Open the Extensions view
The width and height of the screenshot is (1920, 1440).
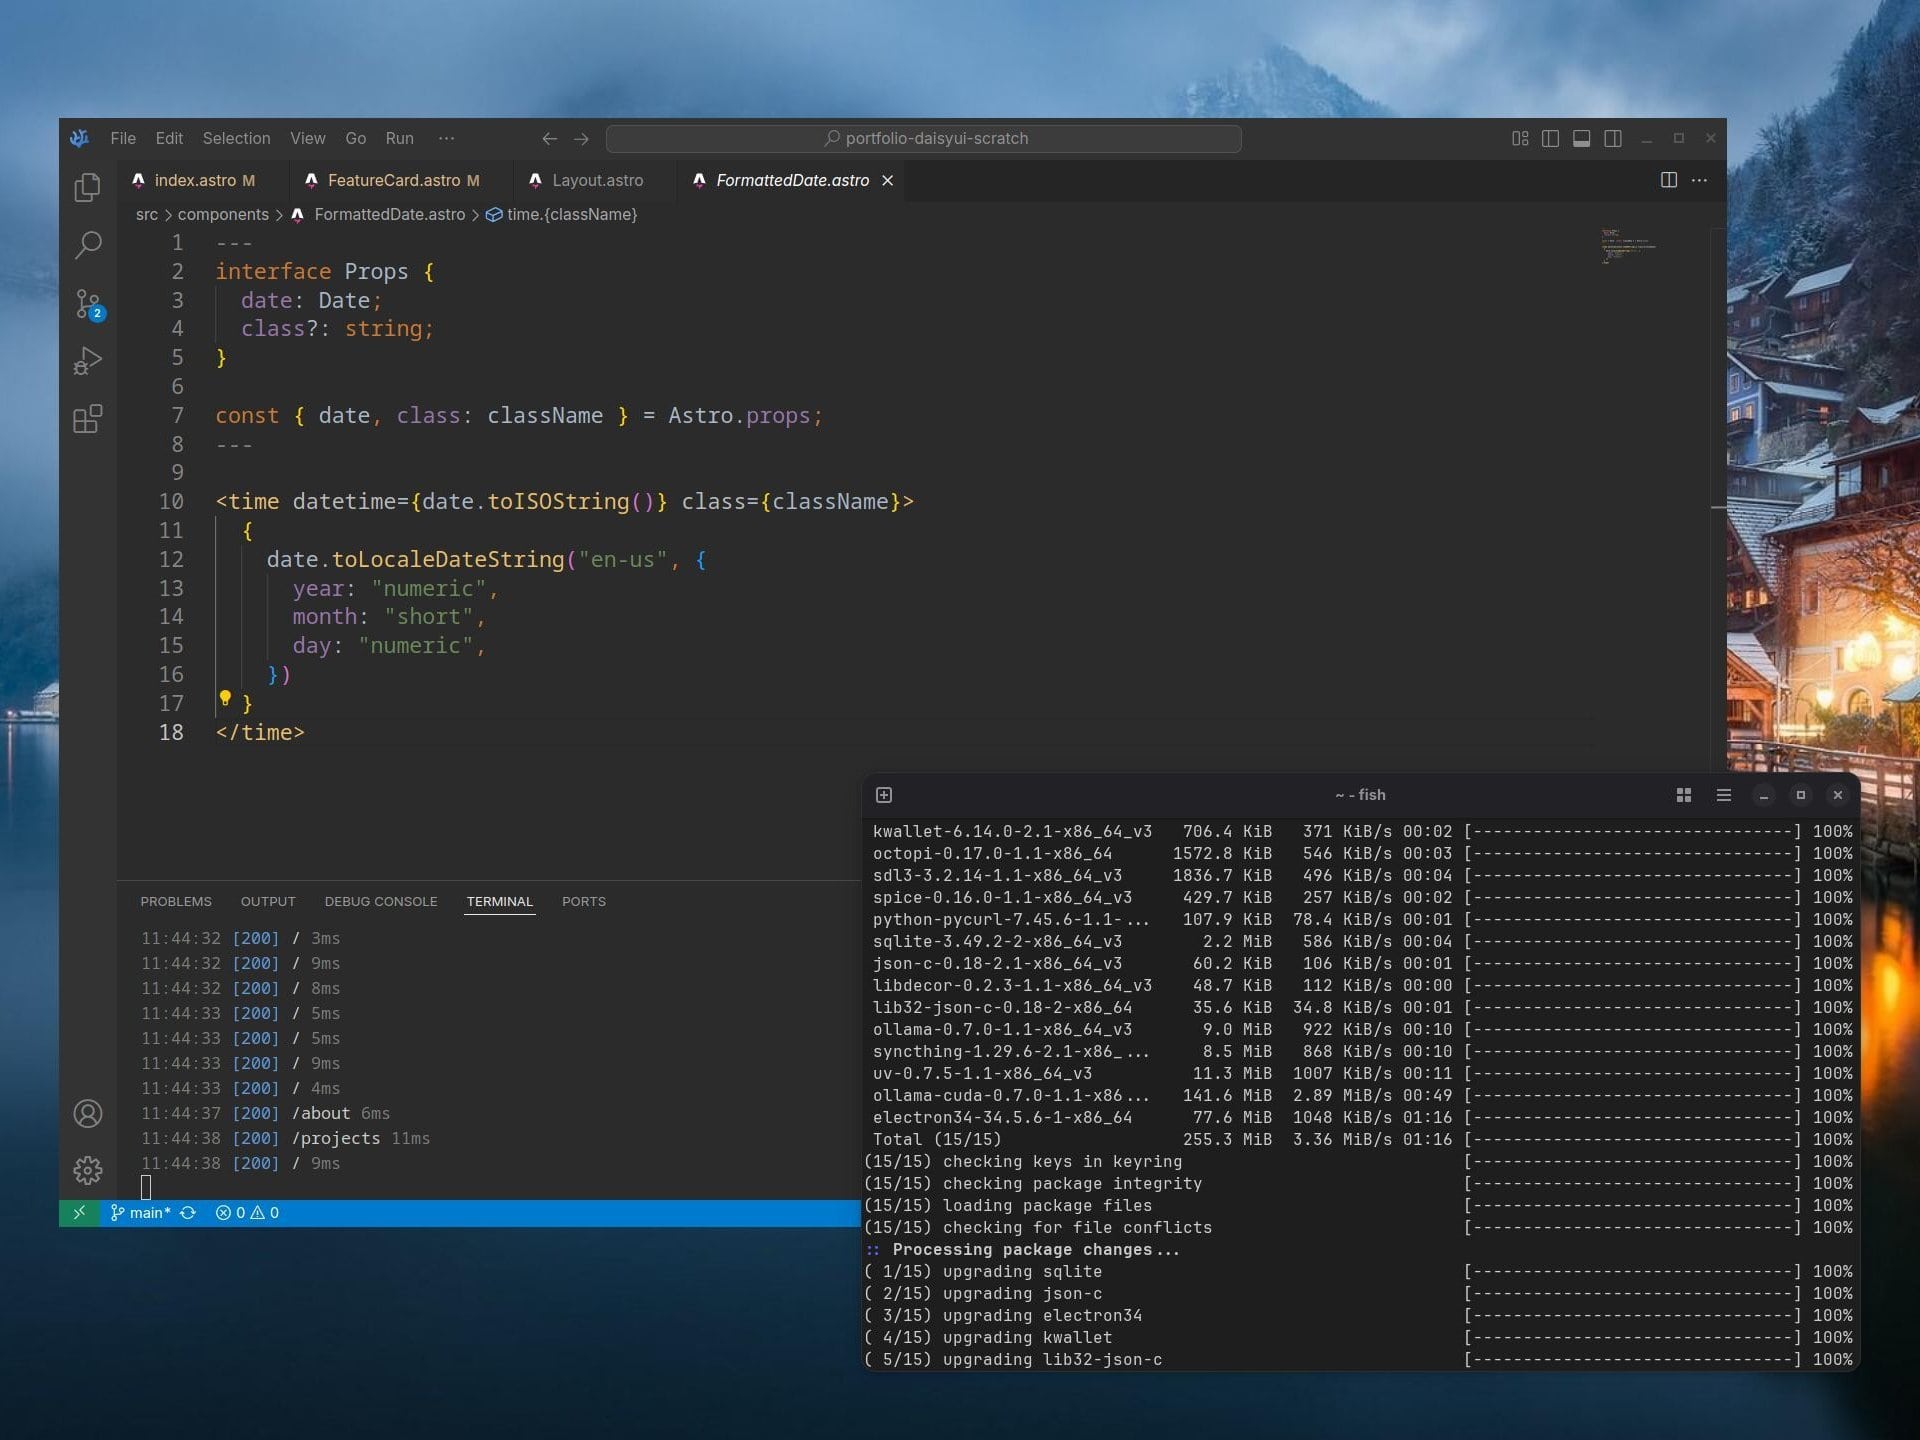(x=88, y=419)
